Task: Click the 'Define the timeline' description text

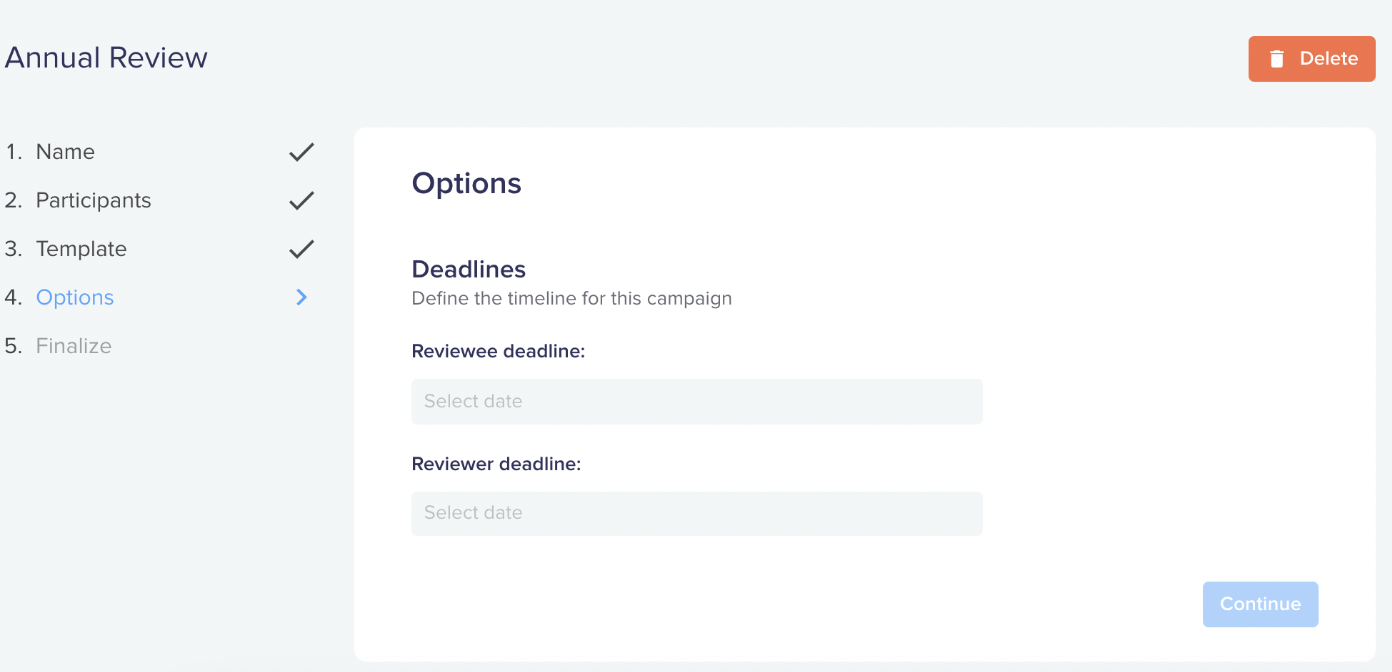Action: click(x=572, y=298)
